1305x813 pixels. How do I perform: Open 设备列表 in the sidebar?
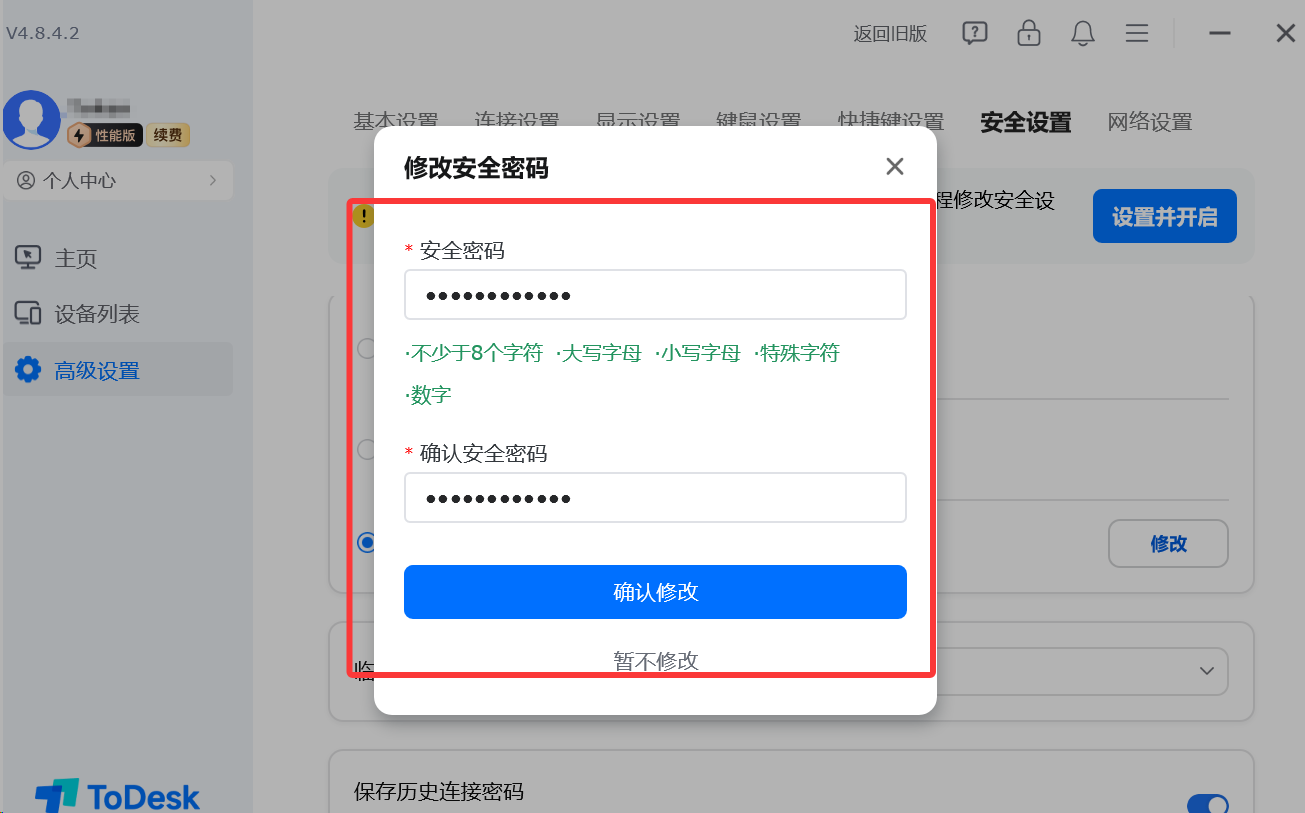pos(77,314)
